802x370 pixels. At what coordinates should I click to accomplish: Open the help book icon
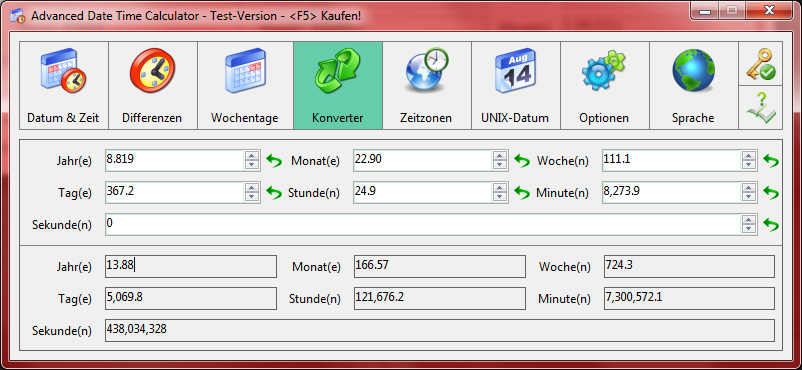pos(761,107)
